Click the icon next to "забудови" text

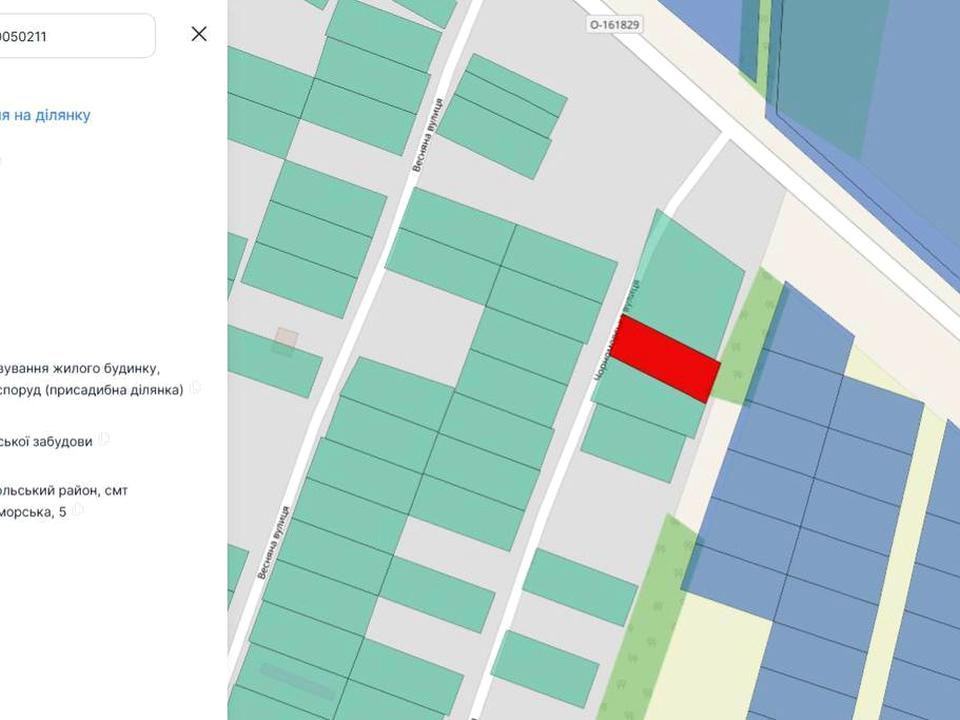click(x=105, y=439)
